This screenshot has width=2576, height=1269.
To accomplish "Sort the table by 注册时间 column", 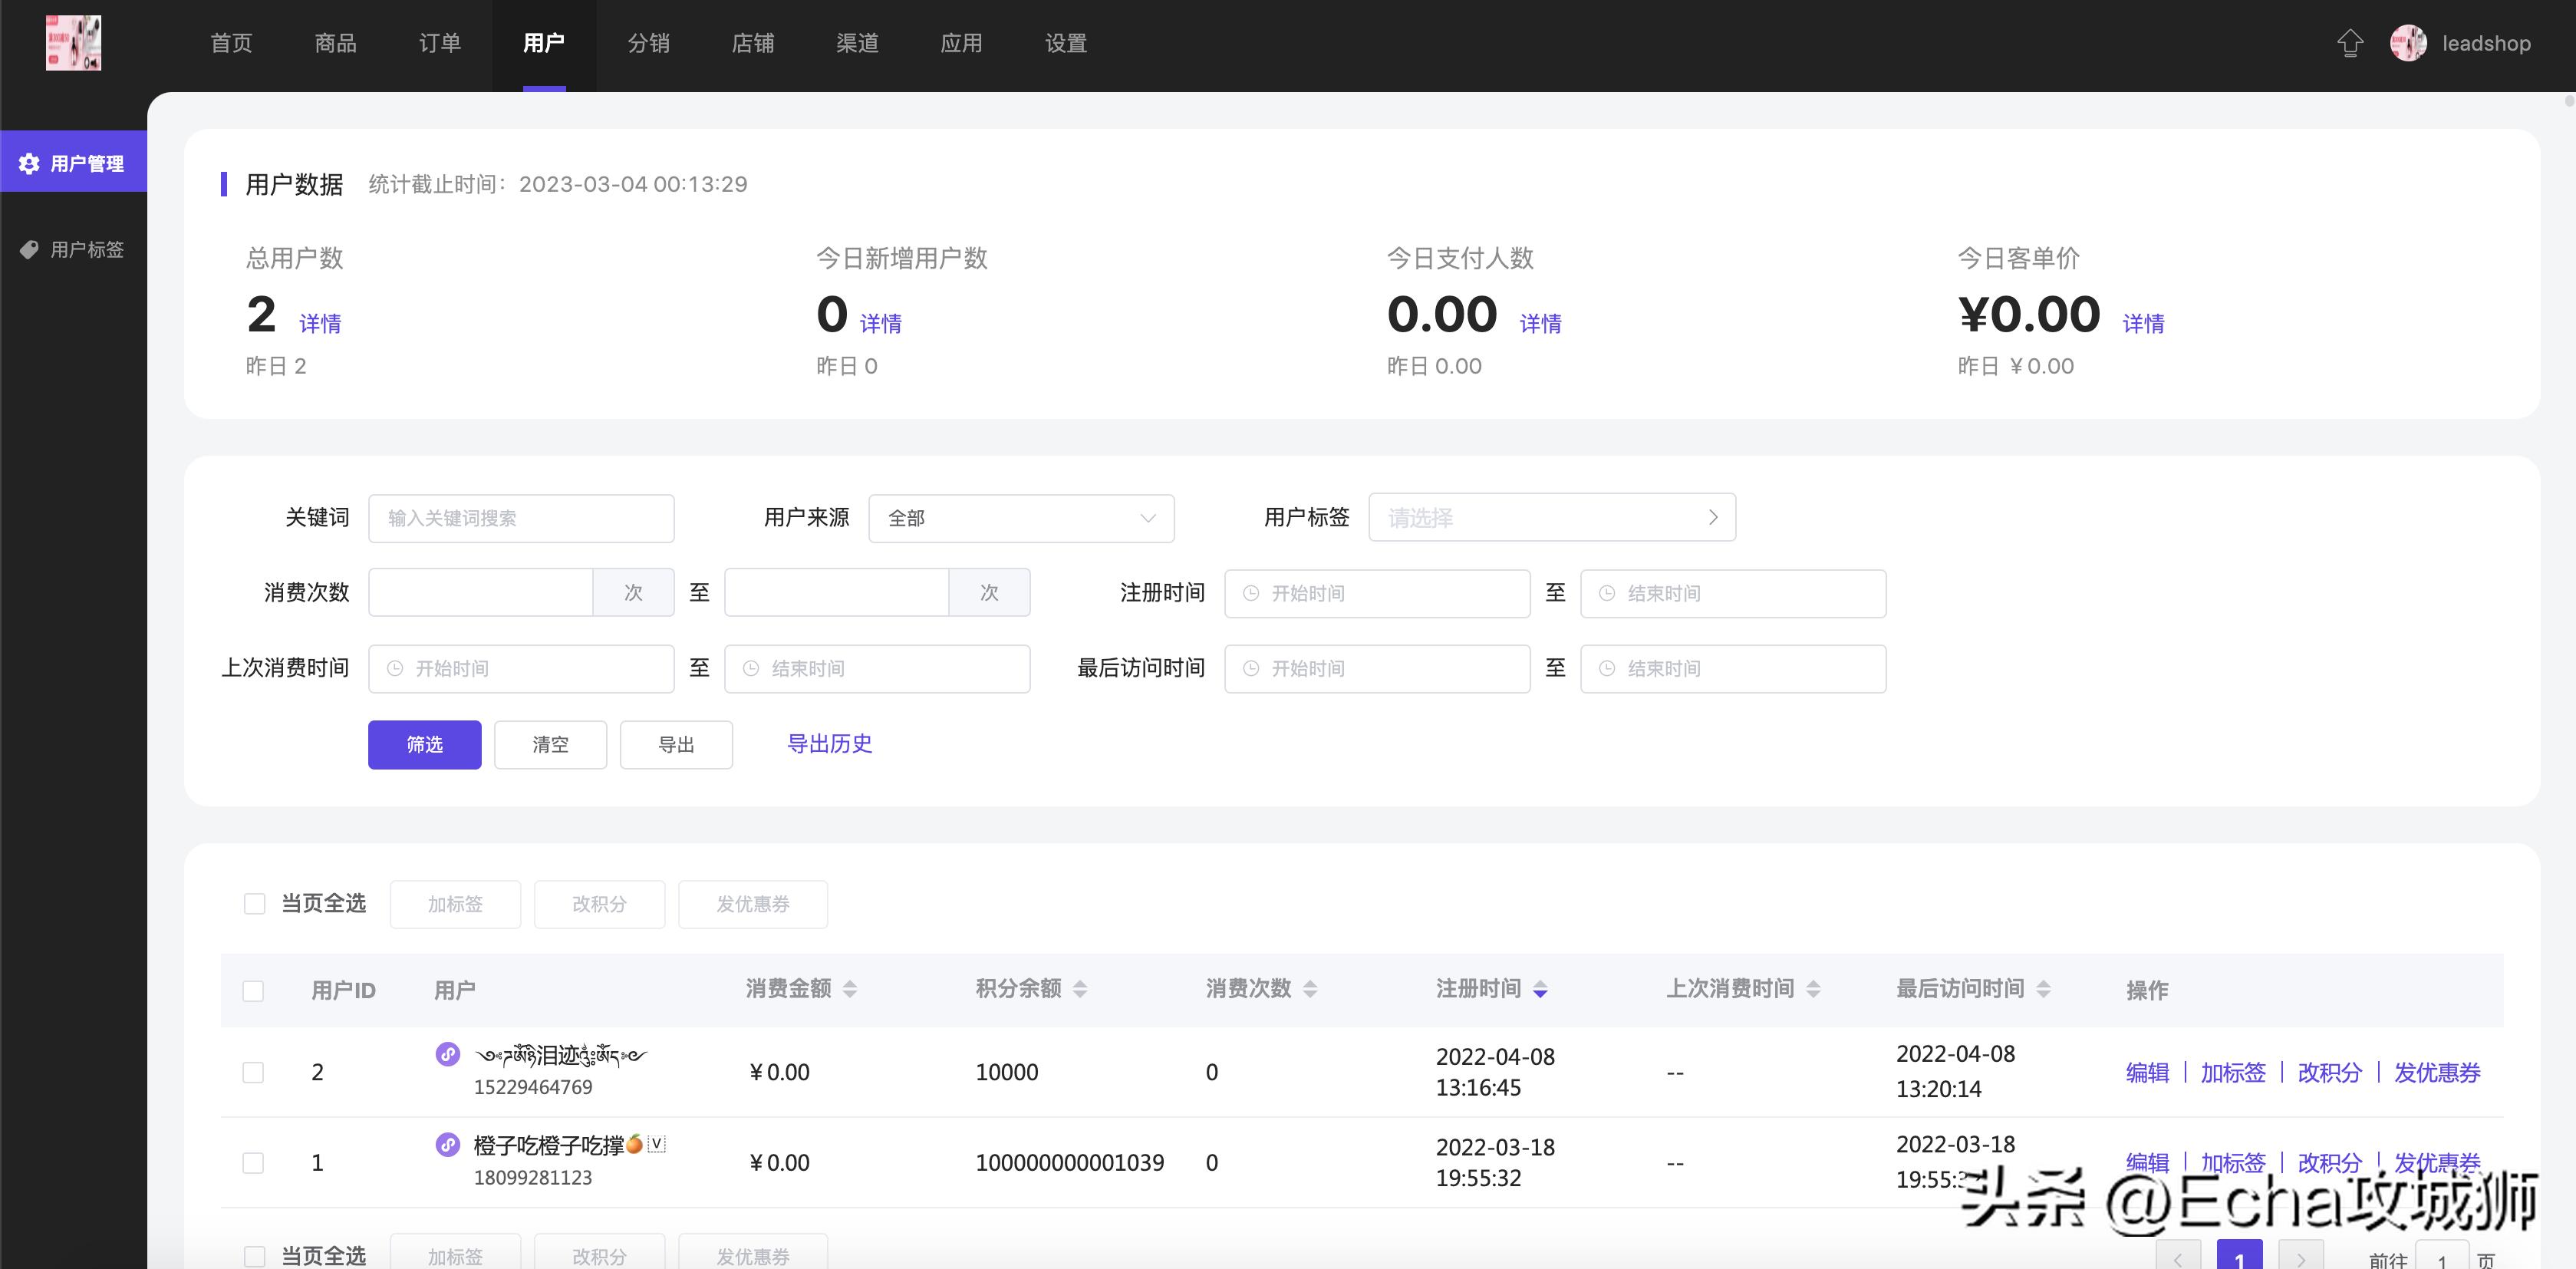I will pyautogui.click(x=1539, y=989).
